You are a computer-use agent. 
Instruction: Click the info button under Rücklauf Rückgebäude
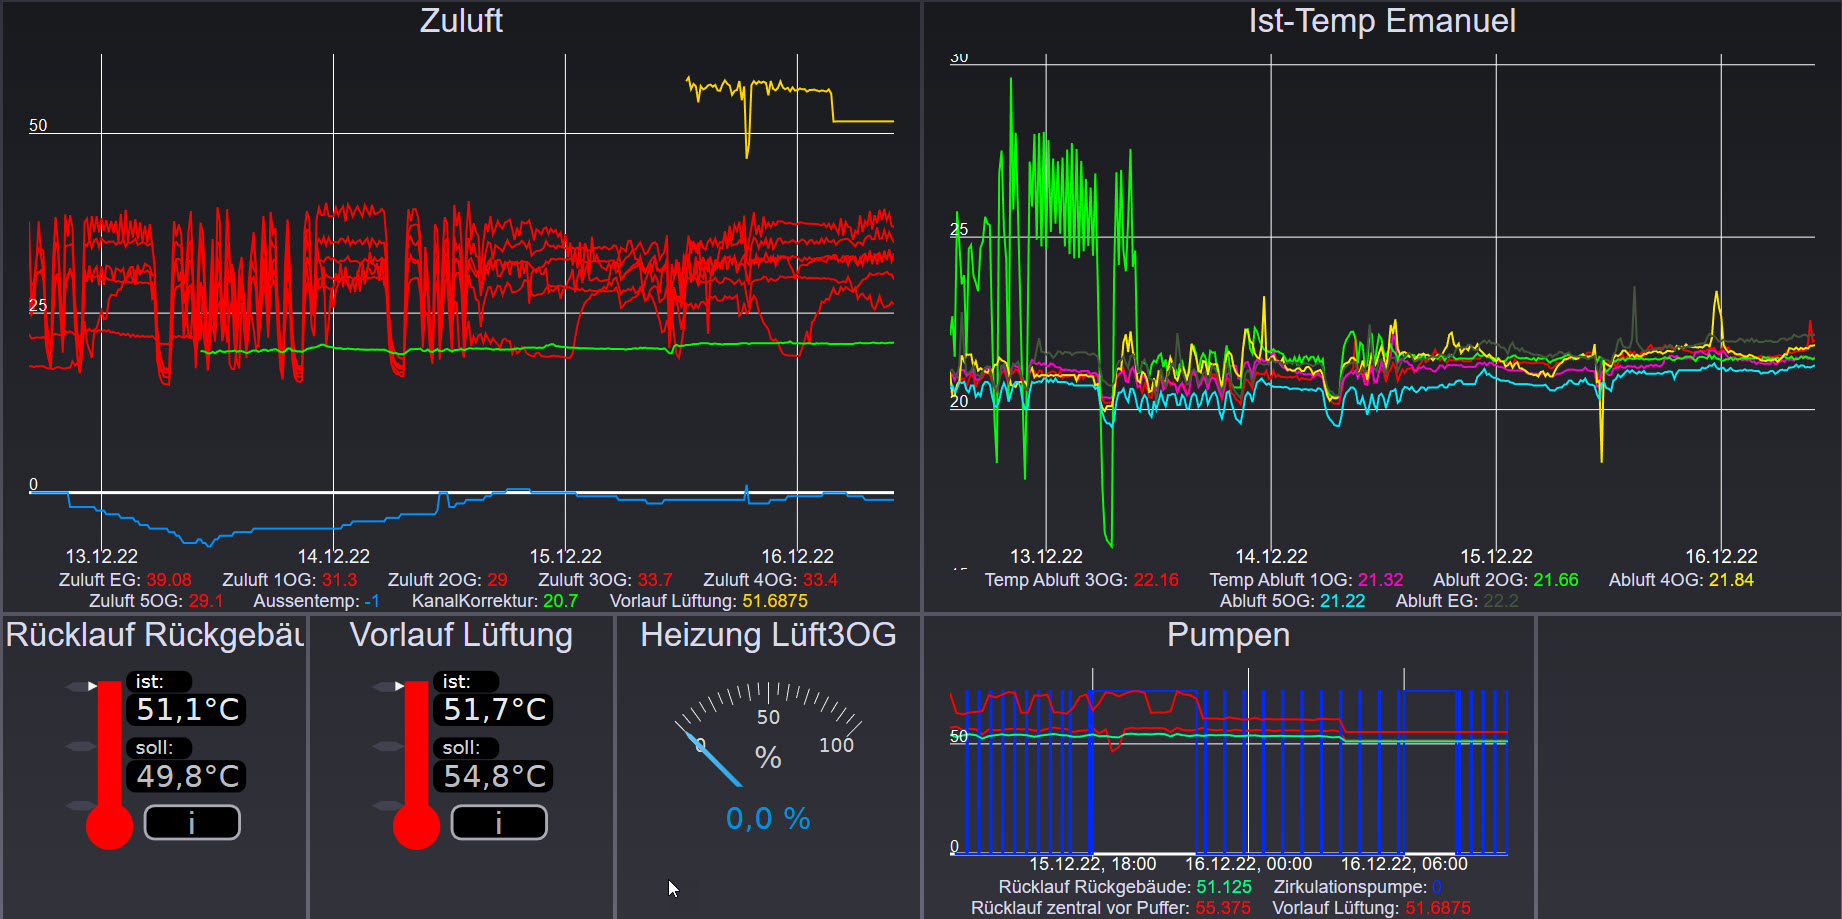click(x=192, y=823)
